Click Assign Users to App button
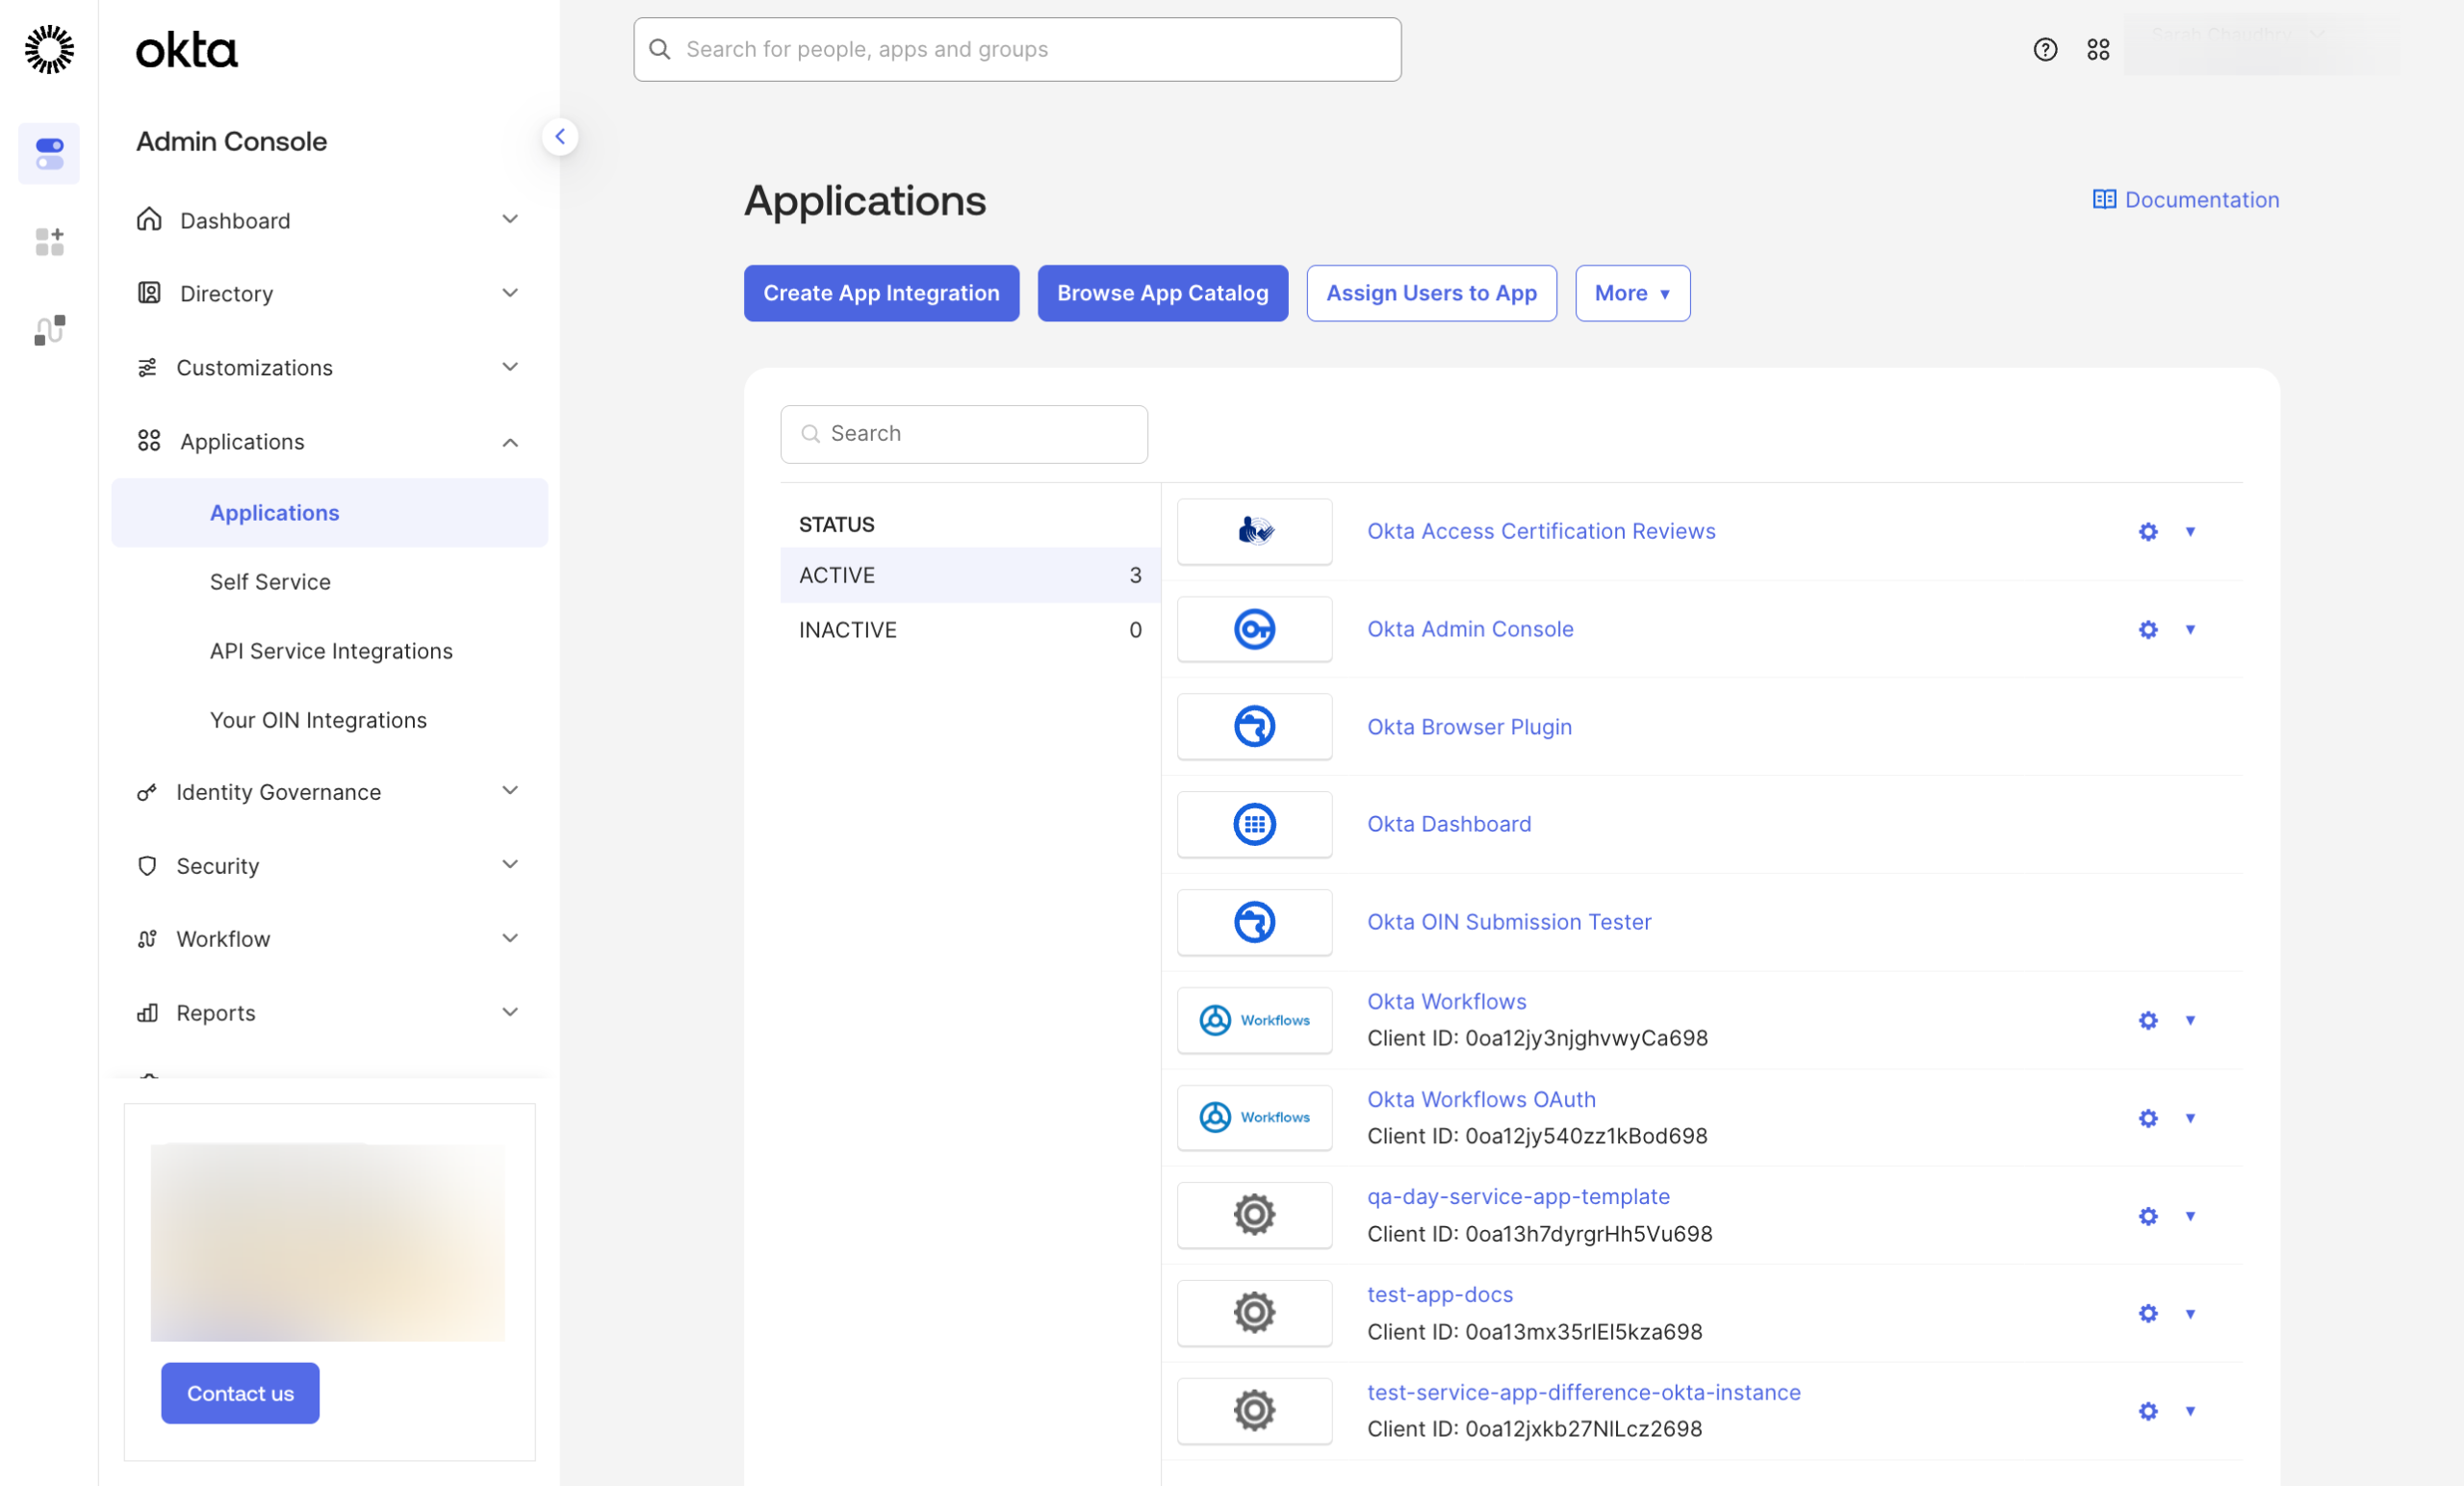Viewport: 2464px width, 1486px height. coord(1431,293)
